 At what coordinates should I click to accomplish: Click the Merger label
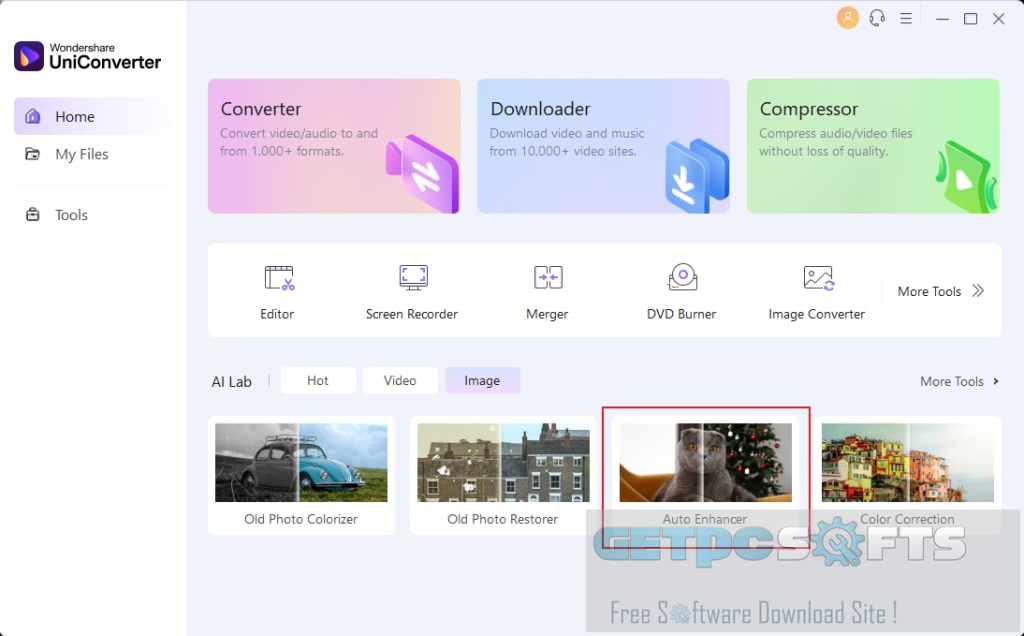(x=547, y=314)
